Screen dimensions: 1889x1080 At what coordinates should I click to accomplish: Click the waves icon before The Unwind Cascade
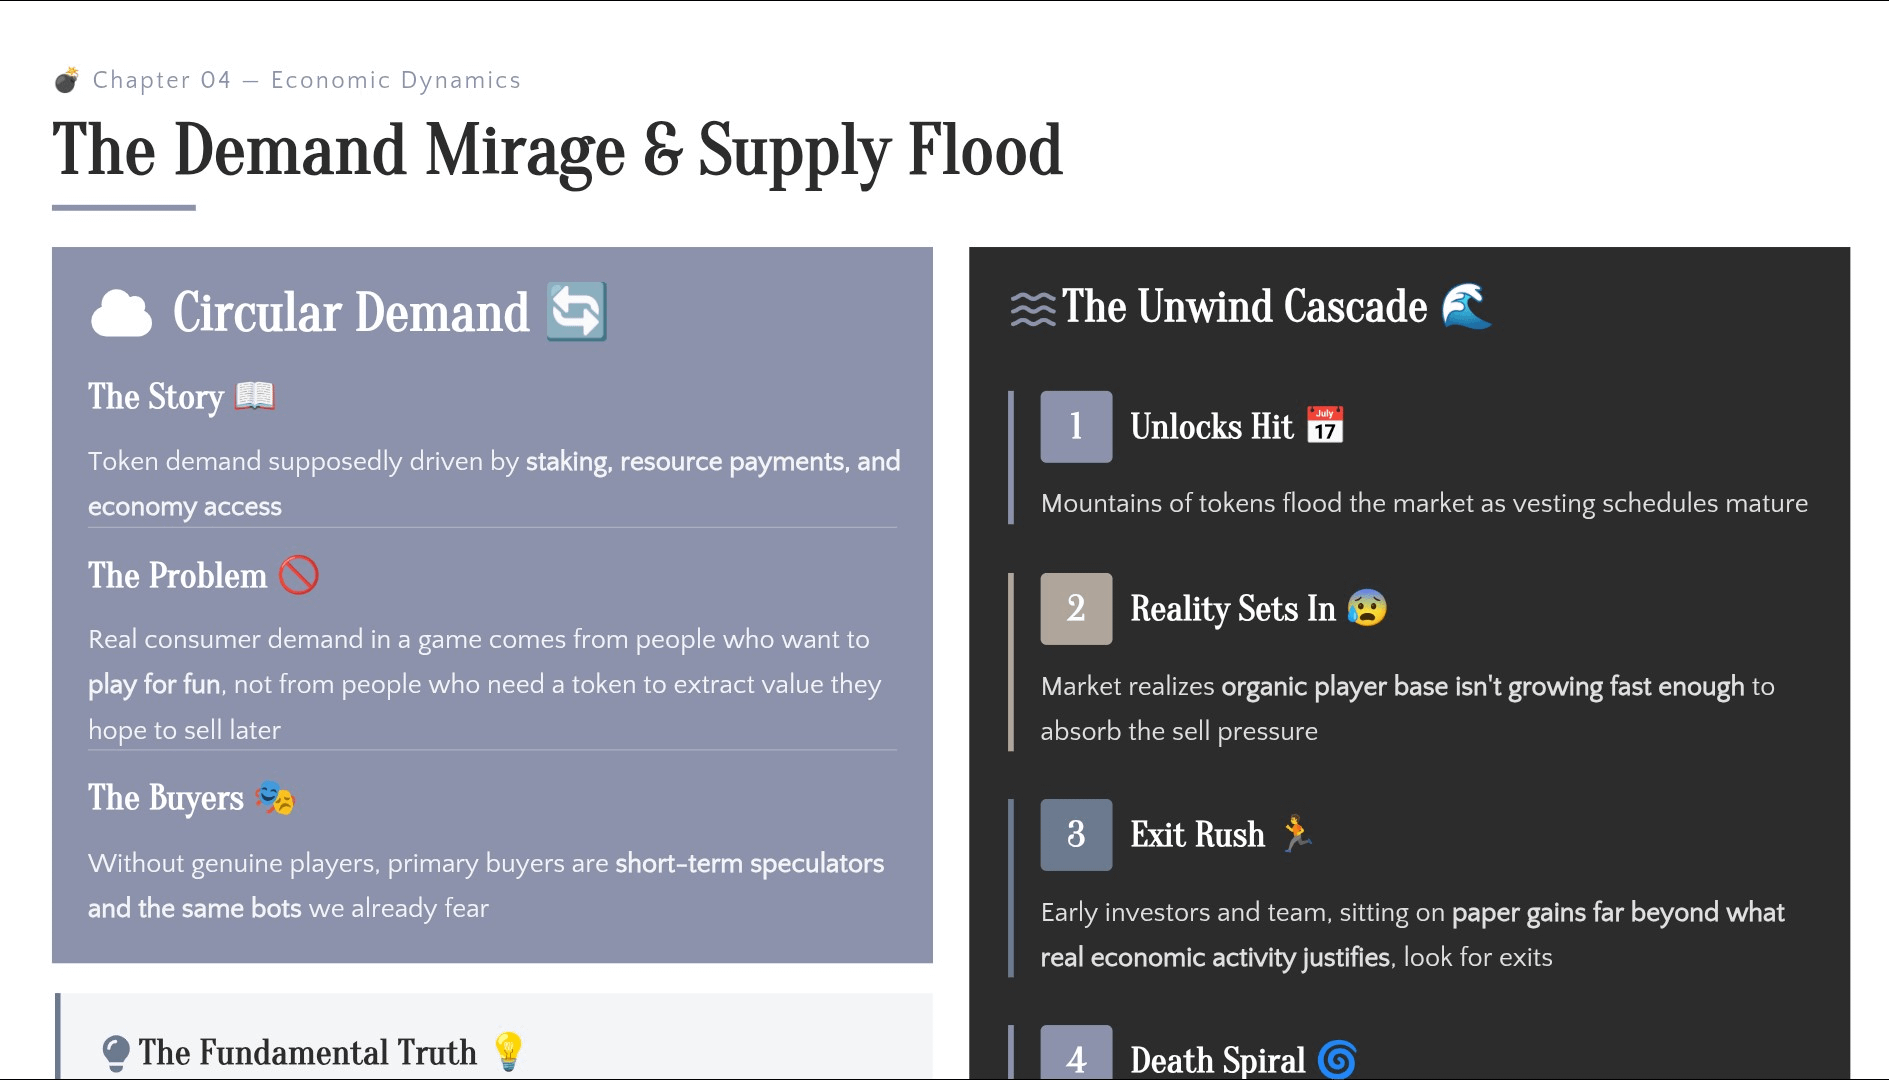(x=1033, y=309)
